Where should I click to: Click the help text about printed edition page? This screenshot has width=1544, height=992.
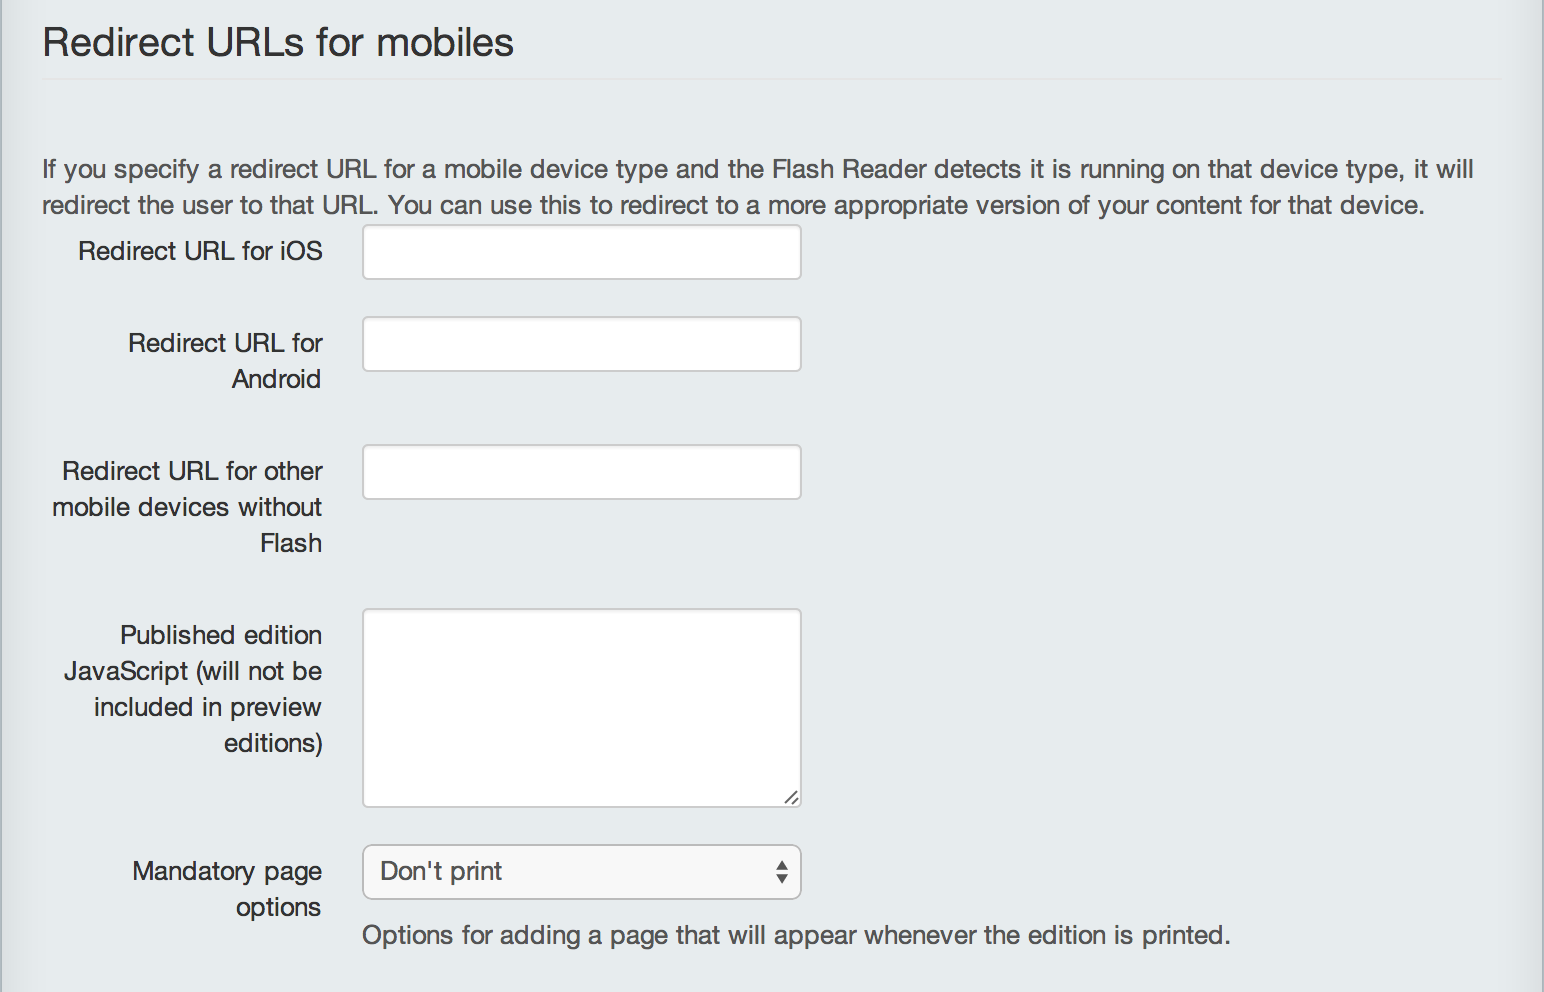[x=796, y=935]
